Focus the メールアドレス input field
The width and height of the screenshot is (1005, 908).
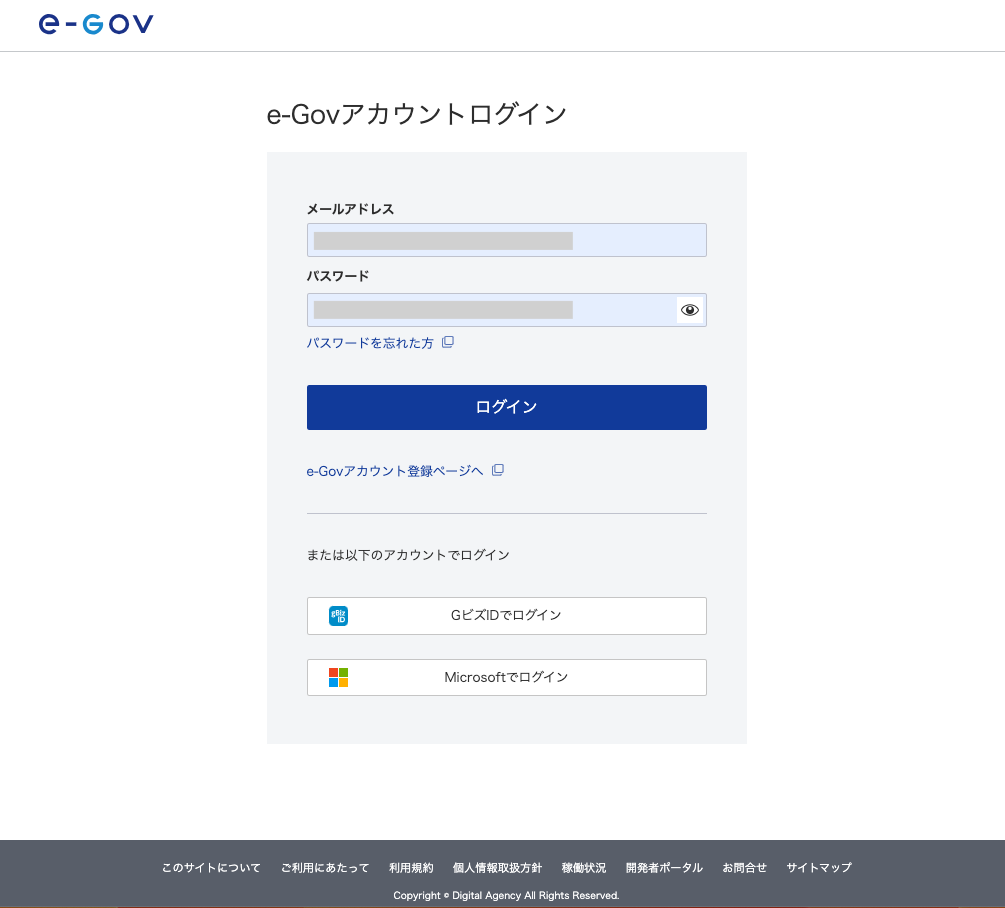pyautogui.click(x=506, y=240)
